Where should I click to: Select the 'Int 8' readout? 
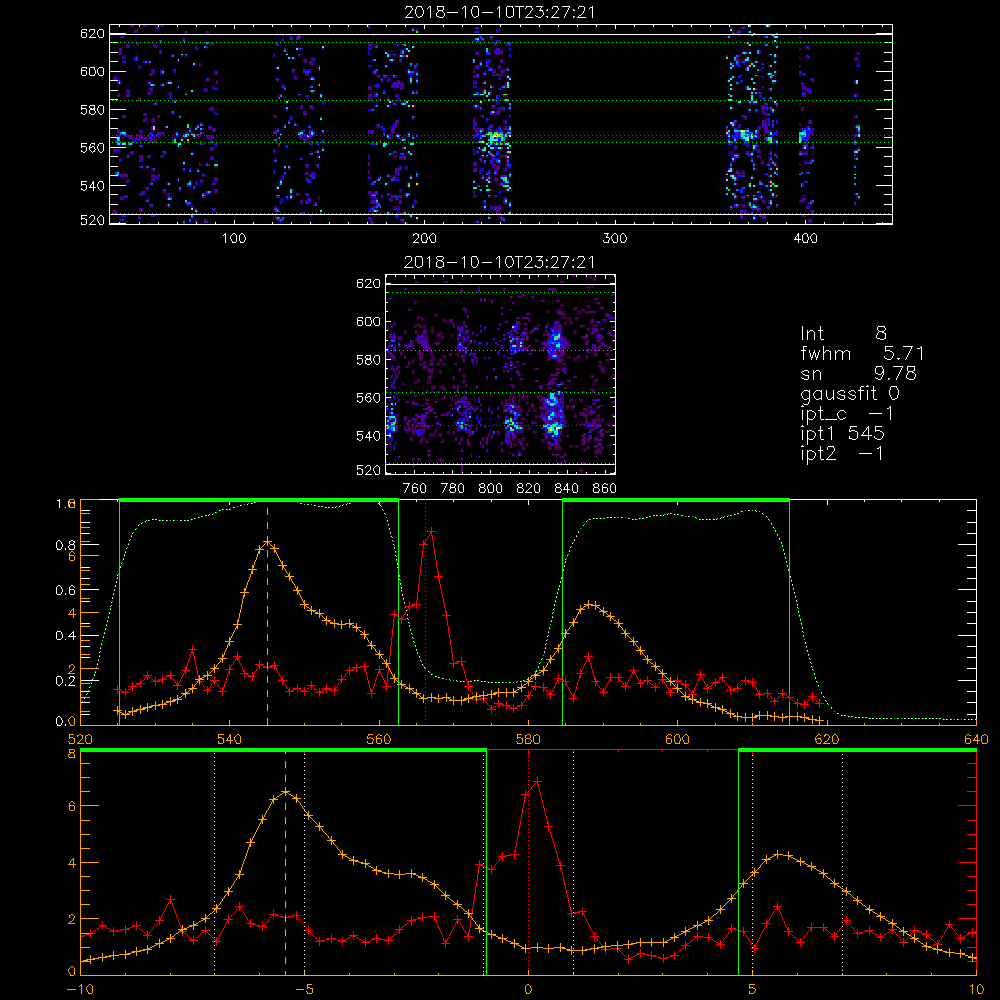pos(843,334)
